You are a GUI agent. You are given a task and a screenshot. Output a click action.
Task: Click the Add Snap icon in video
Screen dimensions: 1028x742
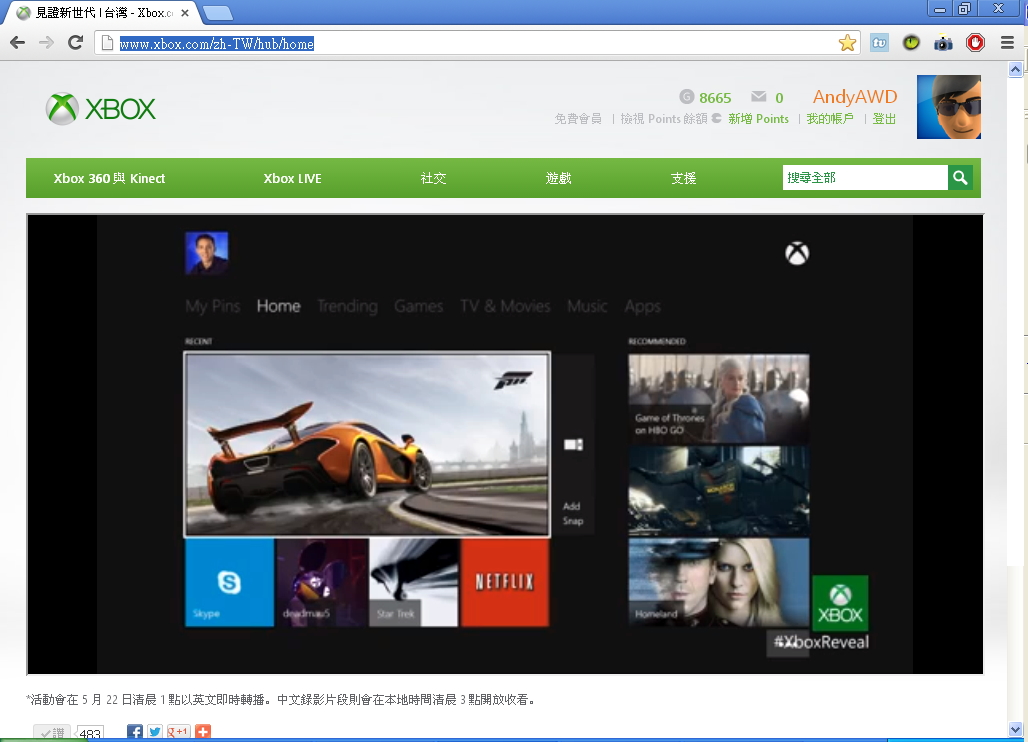tap(573, 445)
